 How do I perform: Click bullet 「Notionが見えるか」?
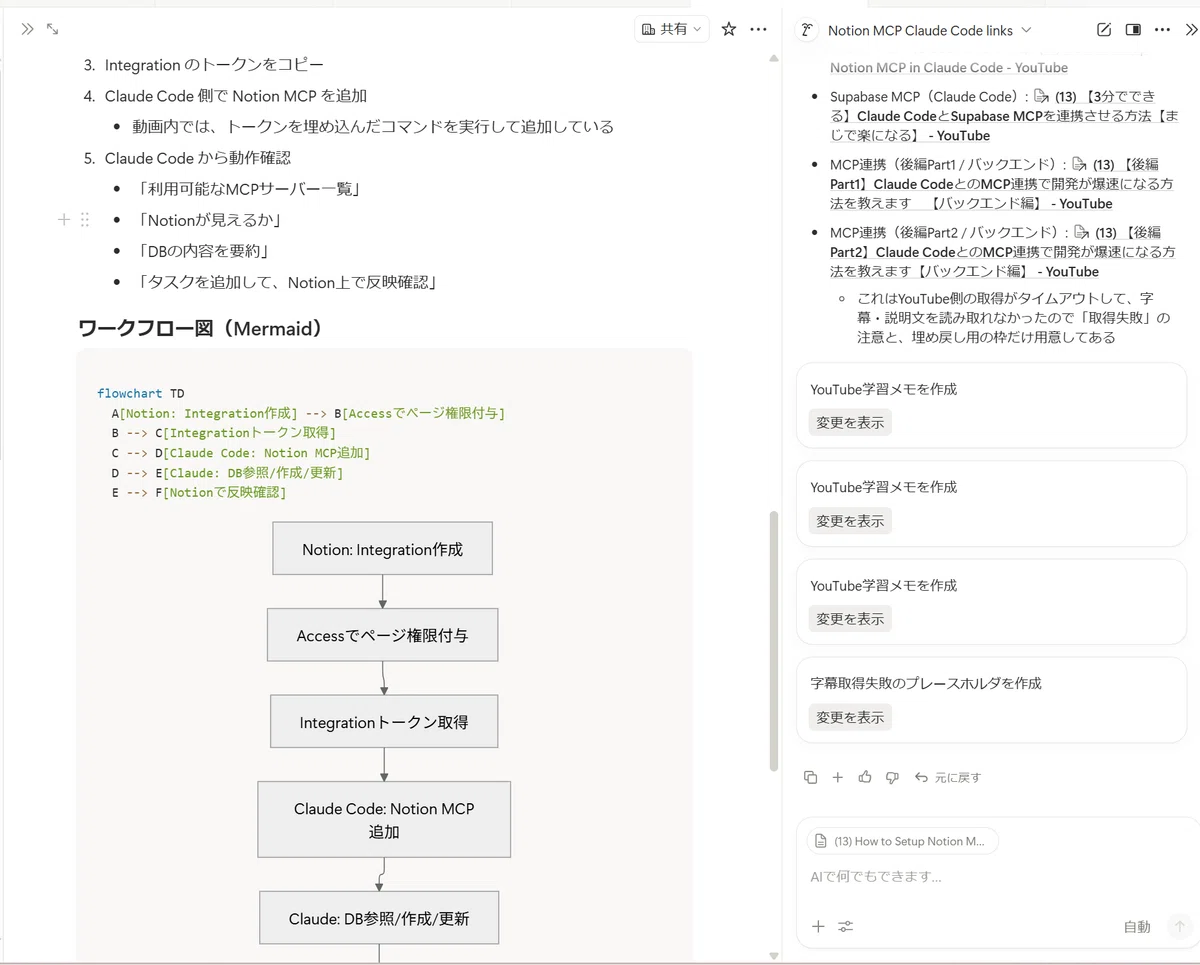coord(211,220)
